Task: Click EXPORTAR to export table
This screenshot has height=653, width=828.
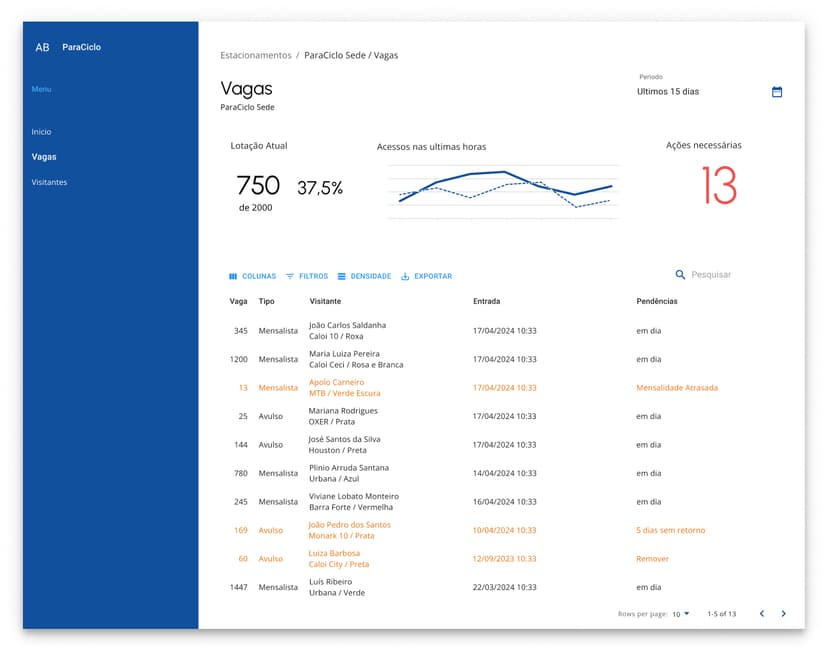Action: tap(426, 277)
